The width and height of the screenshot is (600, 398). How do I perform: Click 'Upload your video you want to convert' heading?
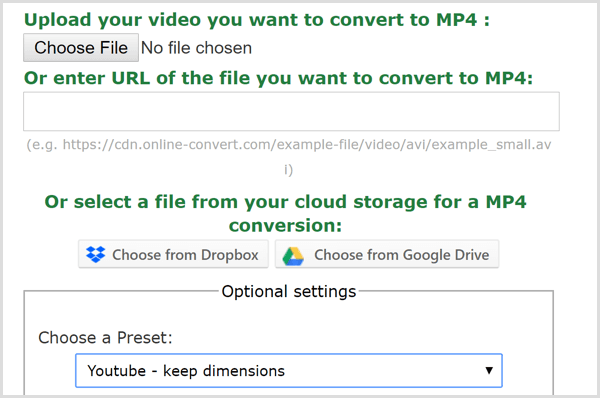tap(257, 20)
